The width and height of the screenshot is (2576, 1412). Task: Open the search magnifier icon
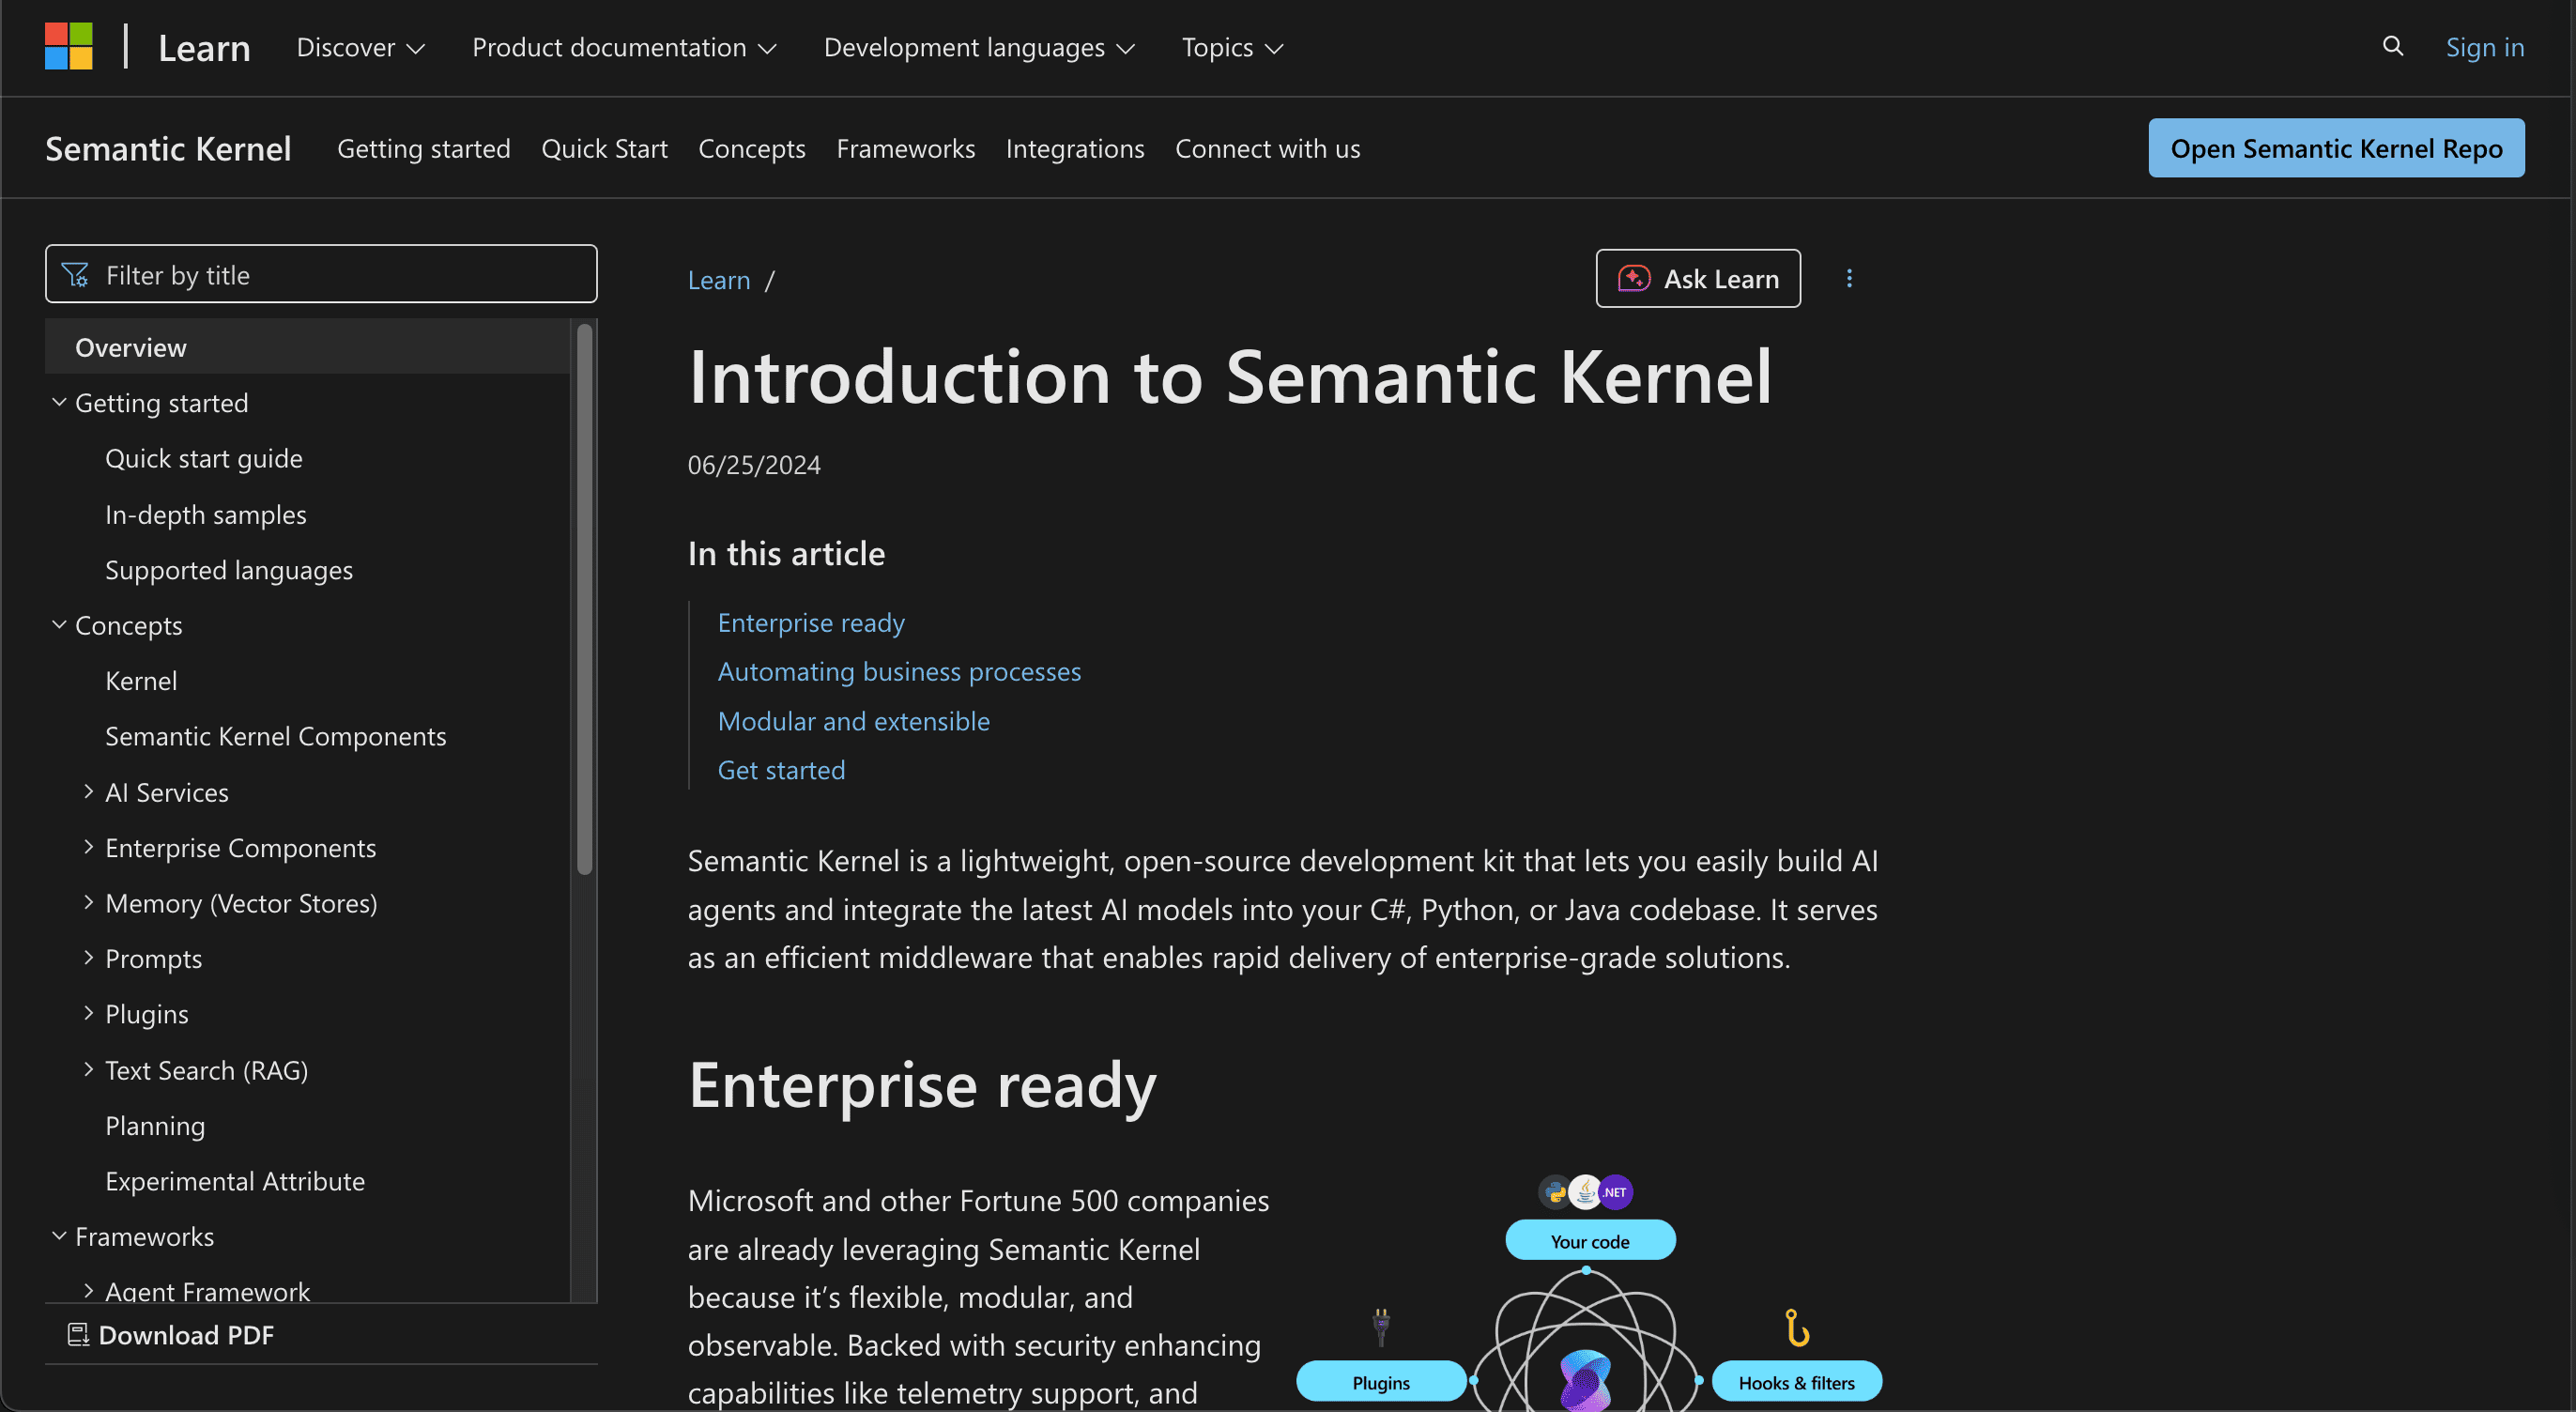click(2392, 46)
